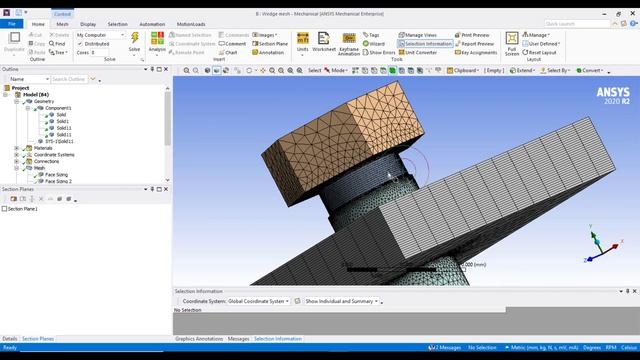The width and height of the screenshot is (640, 360).
Task: Pin the Section Planes panel
Action: 152,189
